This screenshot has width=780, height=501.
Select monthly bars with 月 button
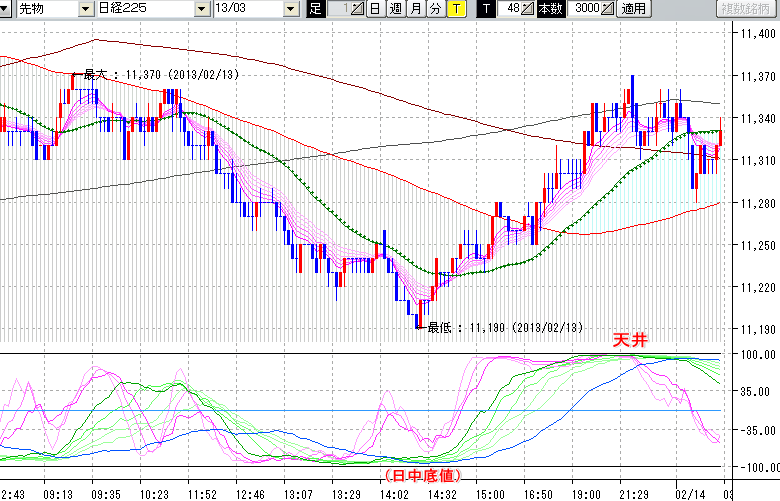tap(414, 9)
